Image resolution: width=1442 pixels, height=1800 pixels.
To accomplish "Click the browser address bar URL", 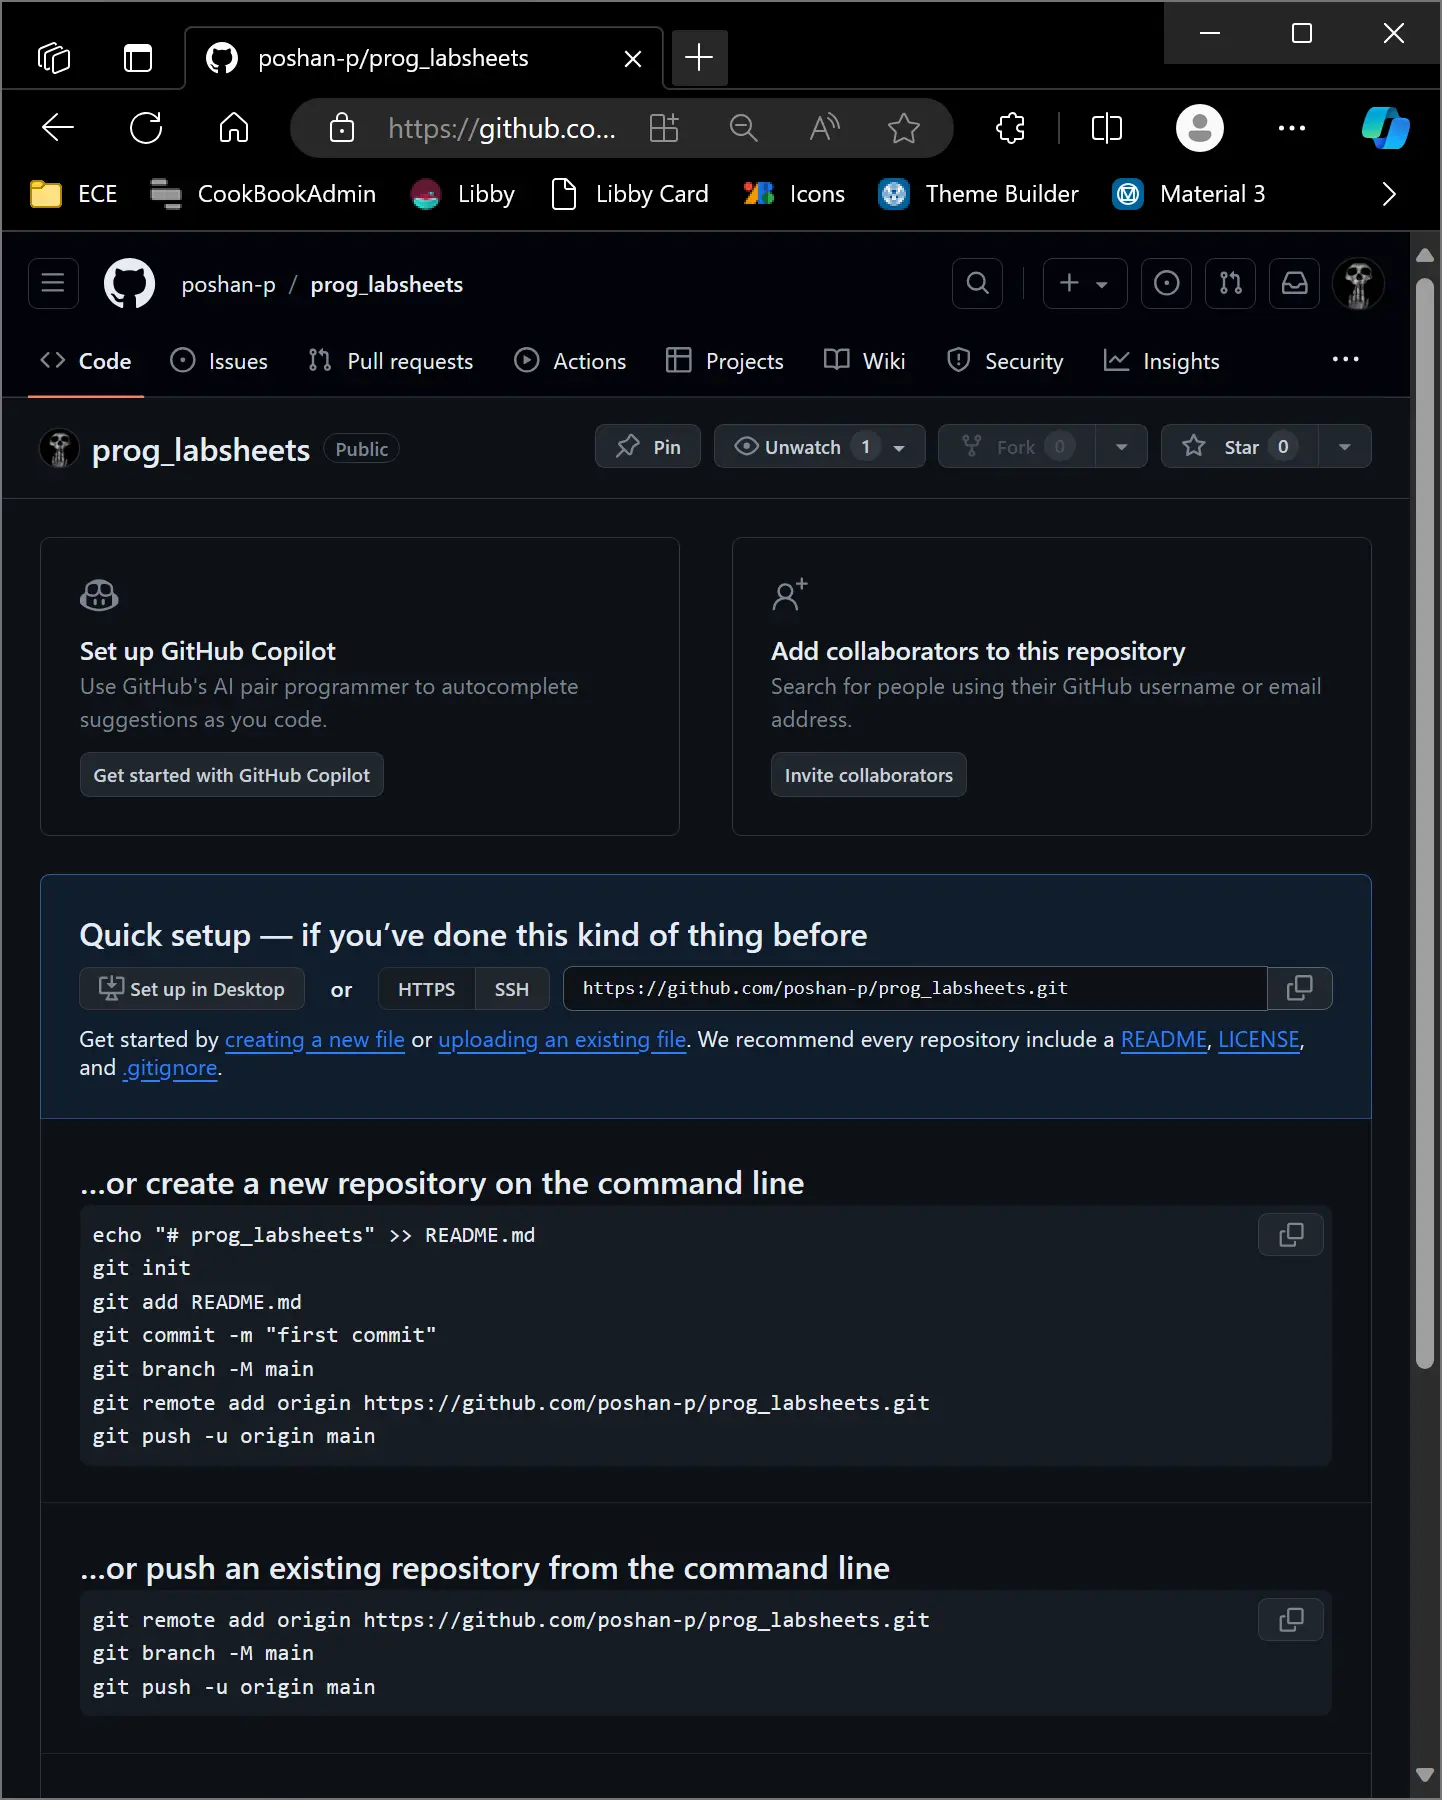I will click(x=502, y=128).
